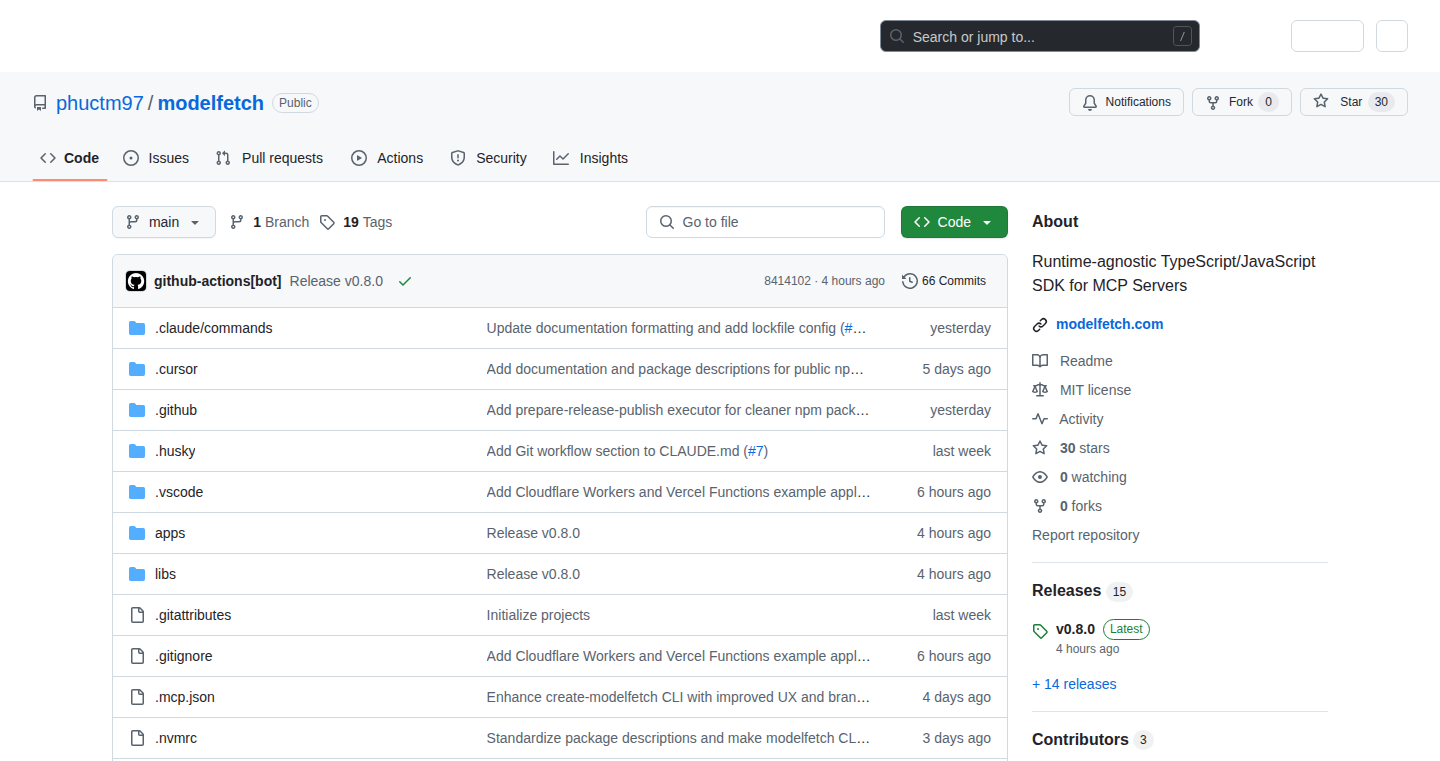Click the repository book icon beside phuctm97

point(40,103)
